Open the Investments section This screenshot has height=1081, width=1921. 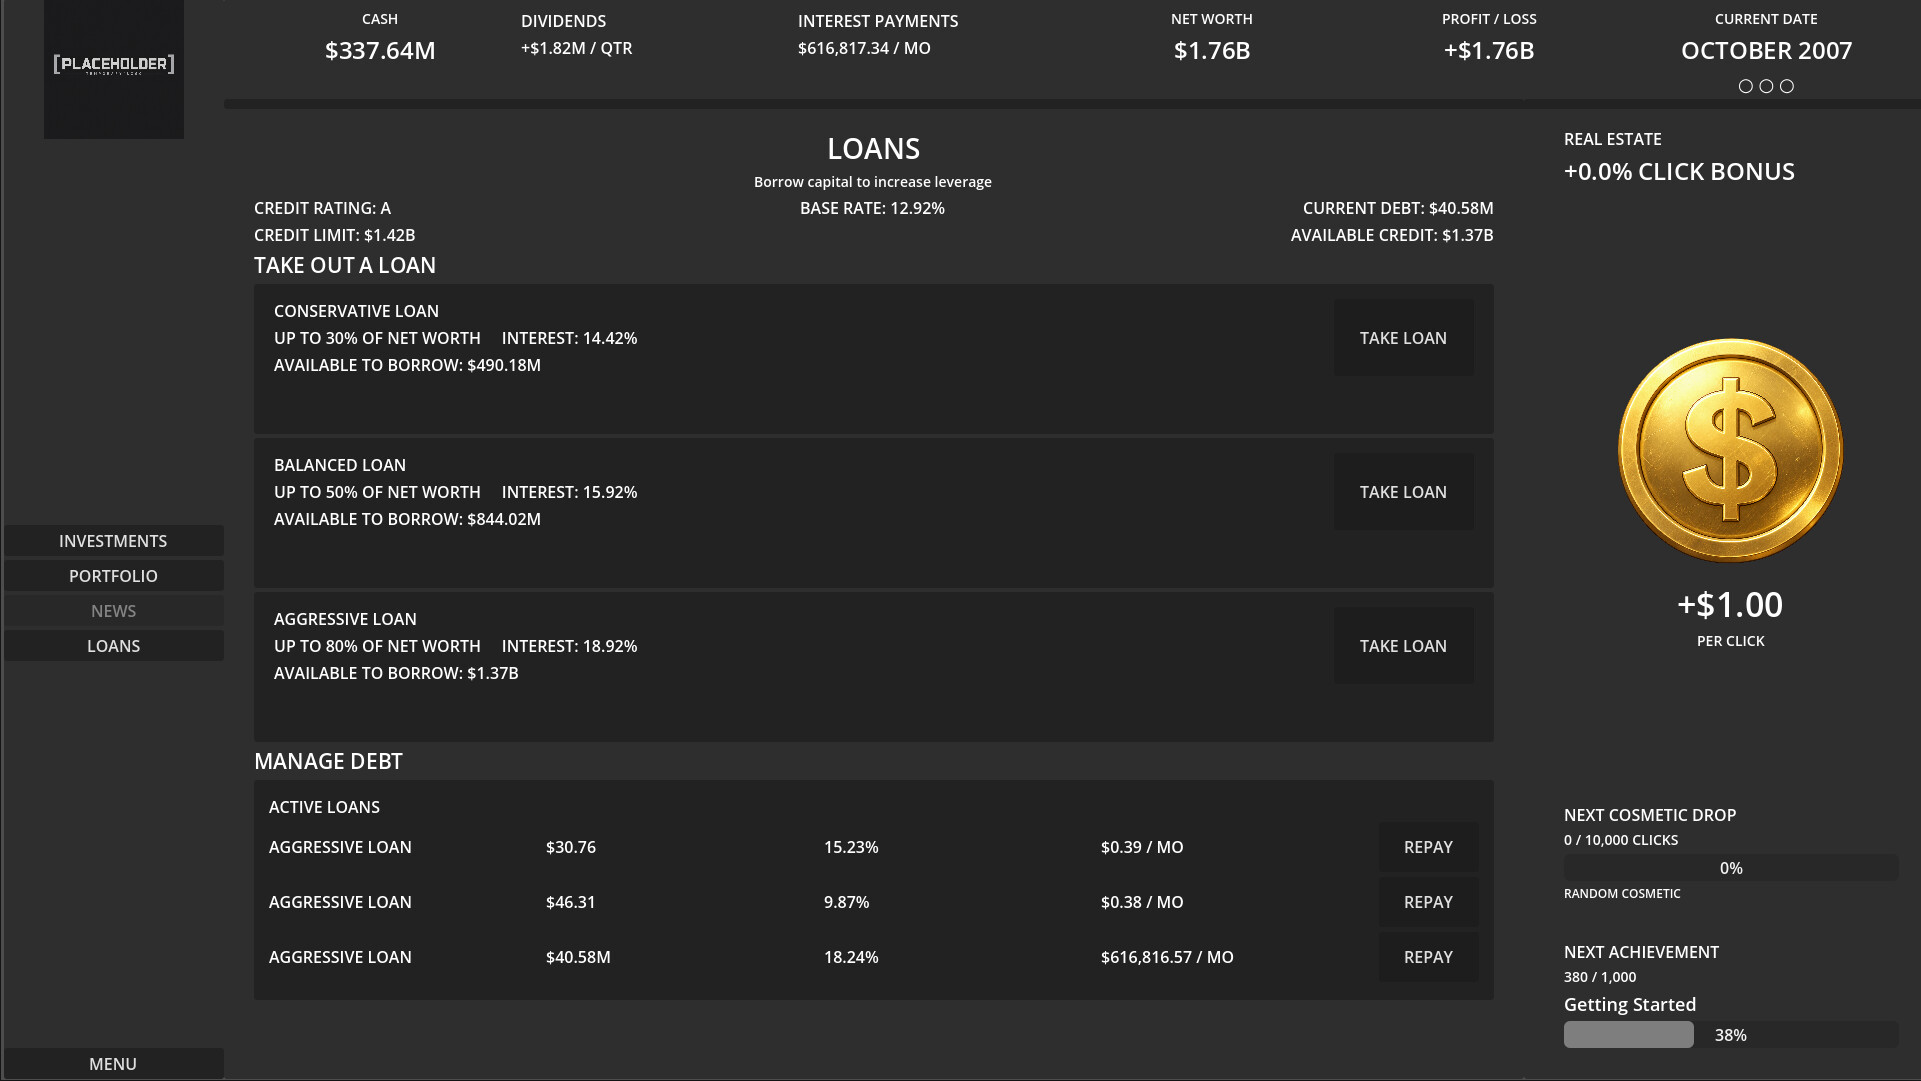(113, 541)
